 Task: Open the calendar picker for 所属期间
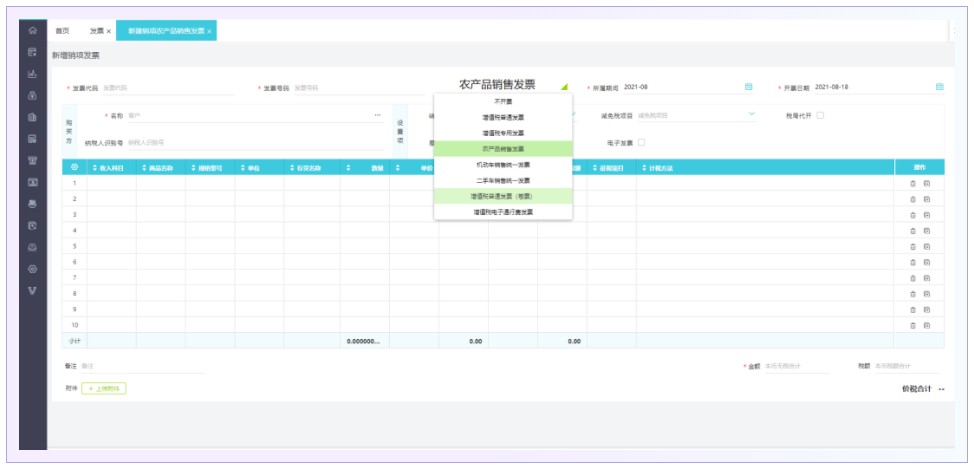pos(749,87)
